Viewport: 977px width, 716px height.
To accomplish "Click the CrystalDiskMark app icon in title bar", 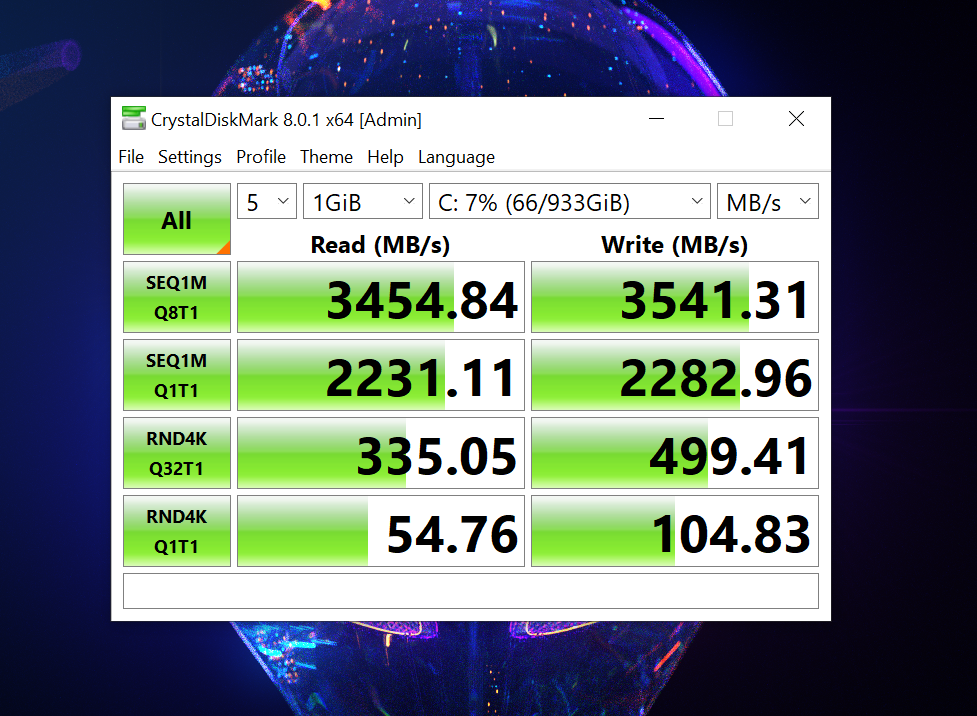I will (133, 118).
